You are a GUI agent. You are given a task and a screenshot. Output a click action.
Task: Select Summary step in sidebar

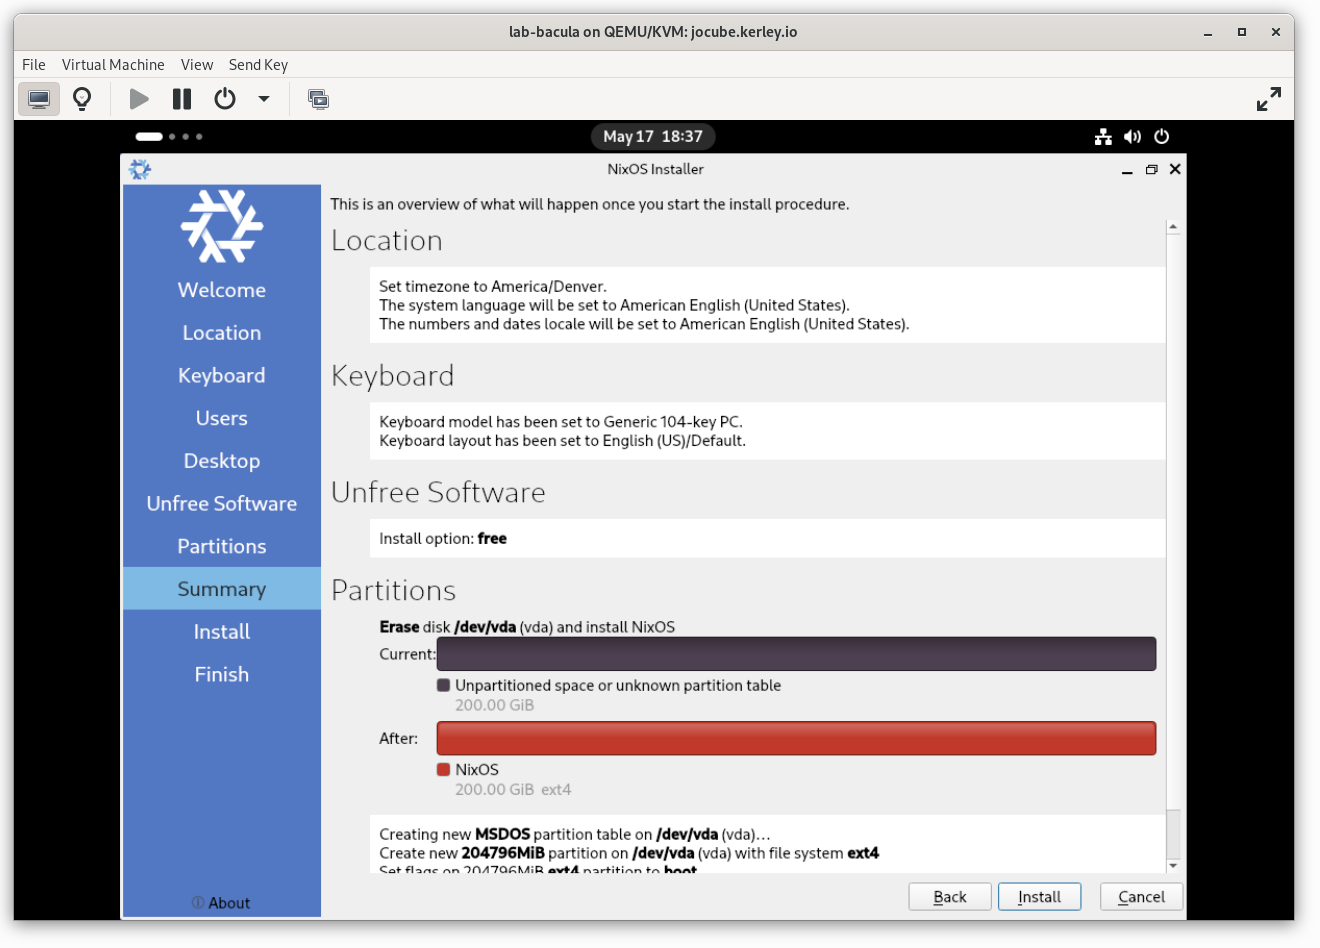[222, 589]
